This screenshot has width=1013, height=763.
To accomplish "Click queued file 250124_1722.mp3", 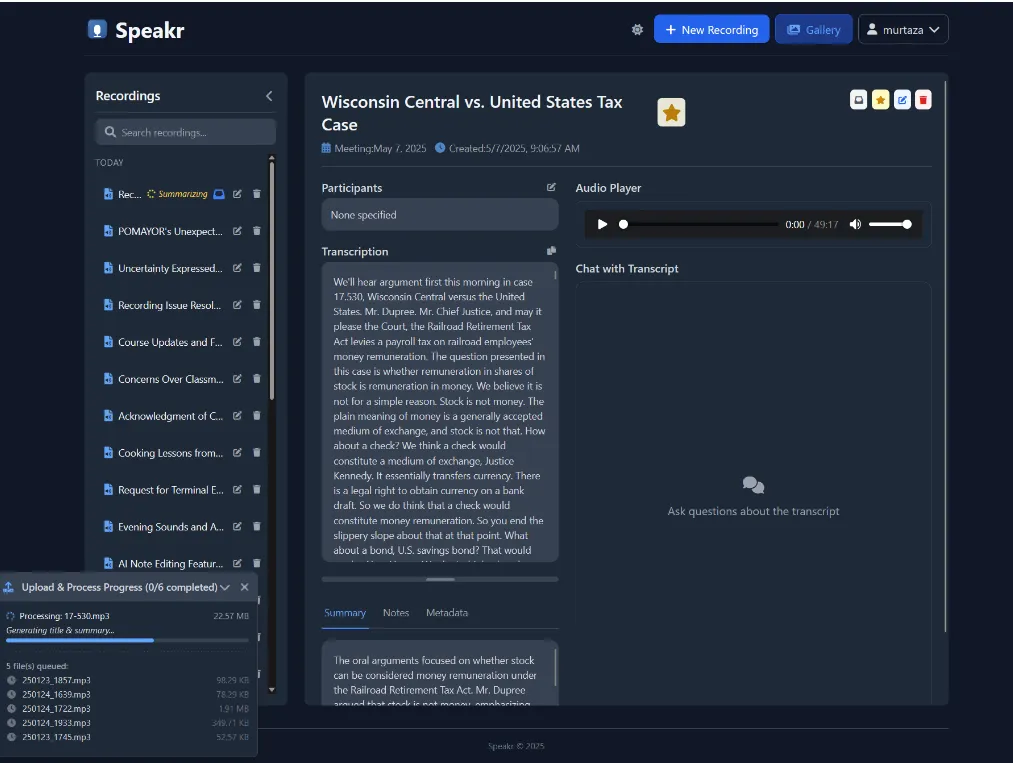I will click(56, 708).
